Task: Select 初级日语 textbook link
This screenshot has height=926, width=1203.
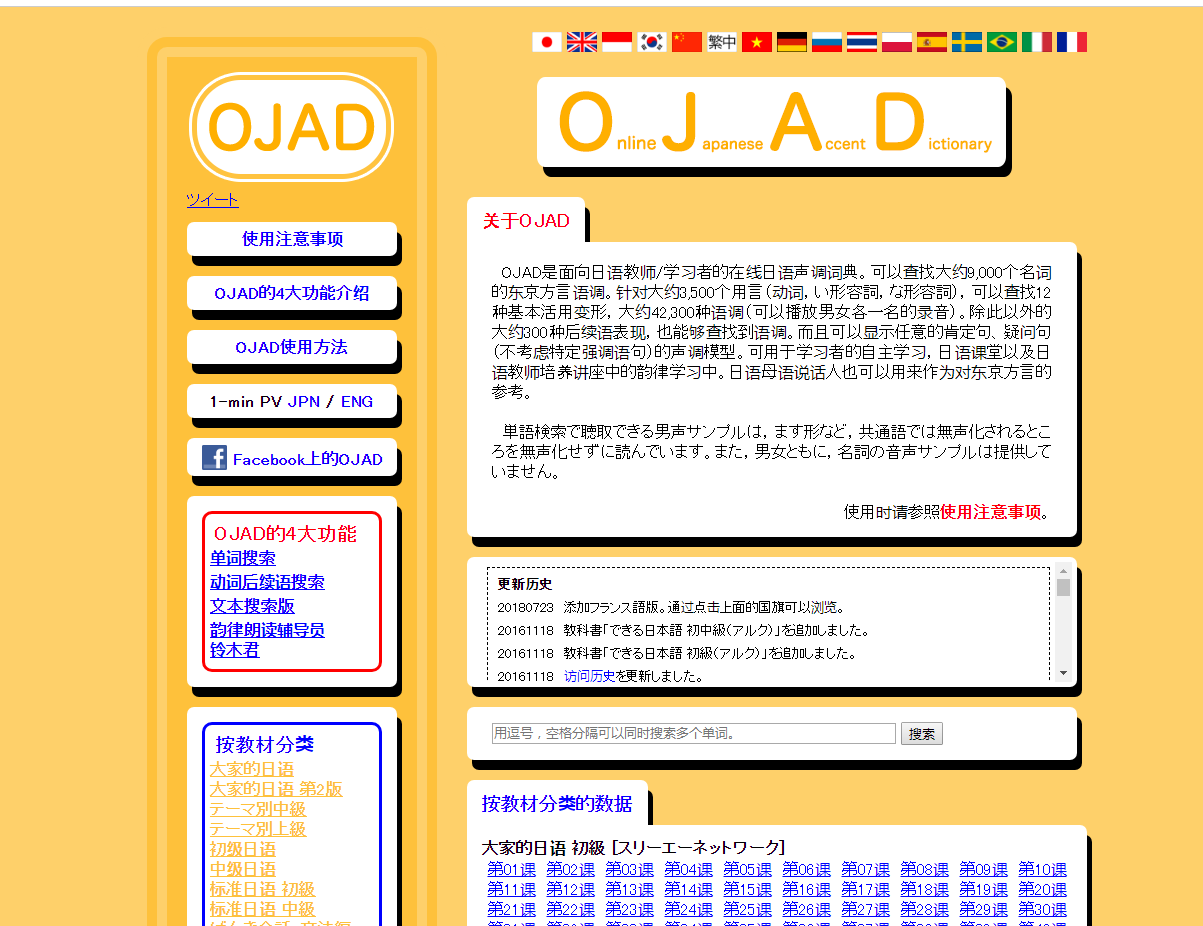Action: [243, 849]
